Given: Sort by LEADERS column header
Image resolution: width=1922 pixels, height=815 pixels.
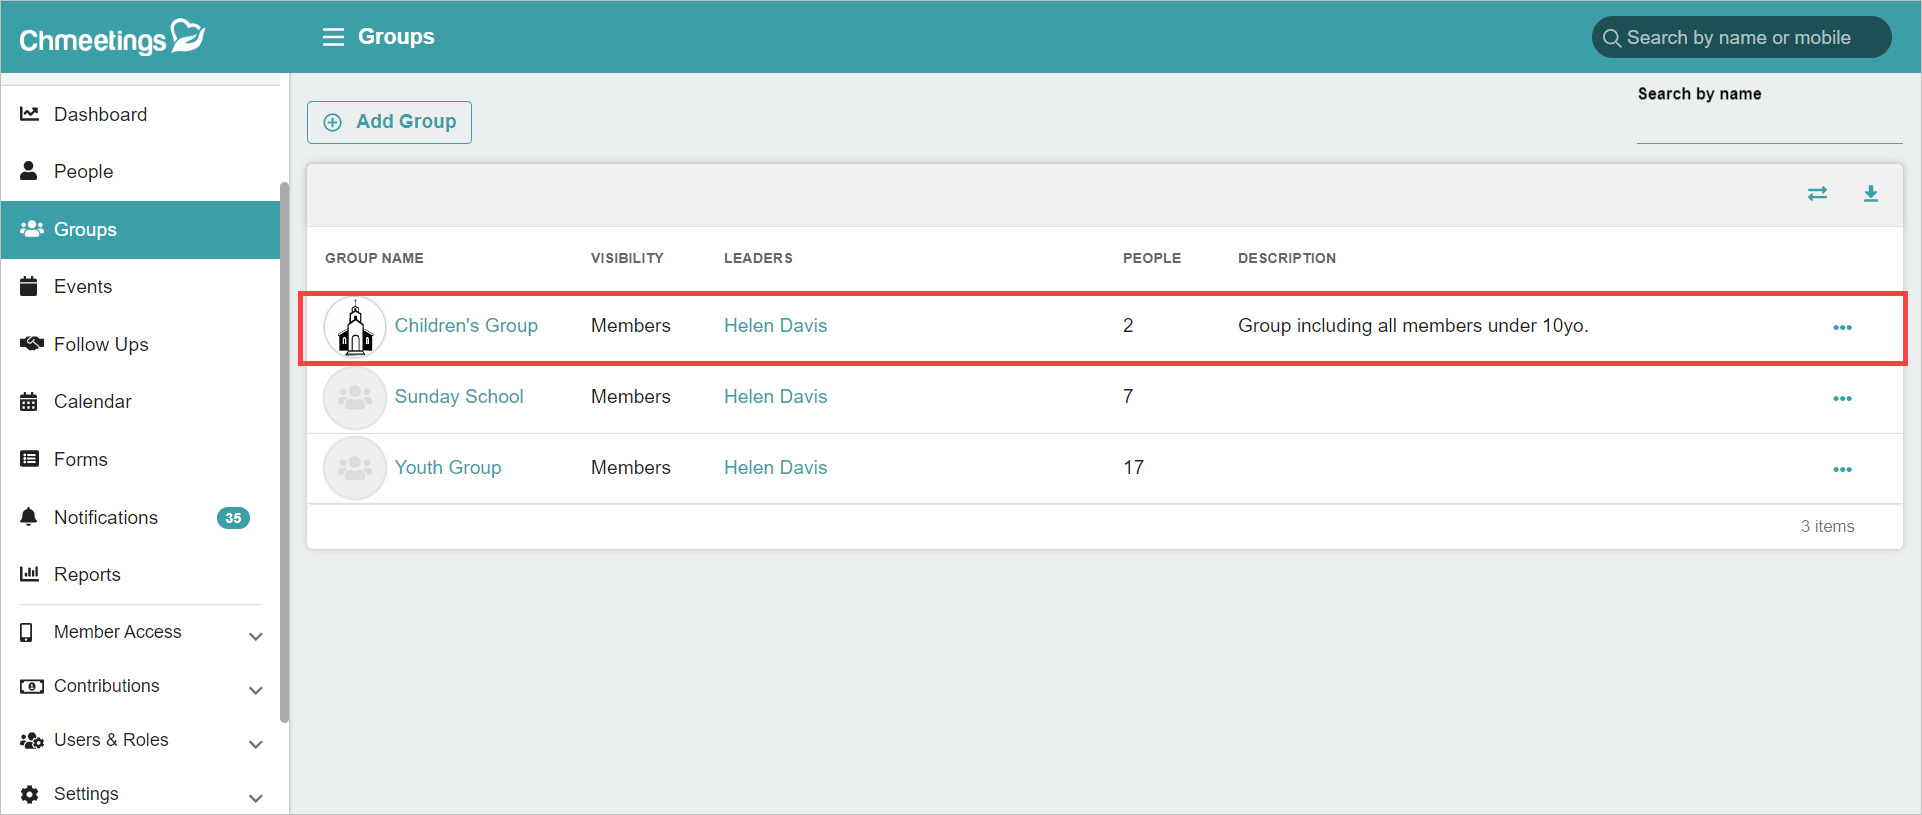Looking at the screenshot, I should tap(758, 258).
